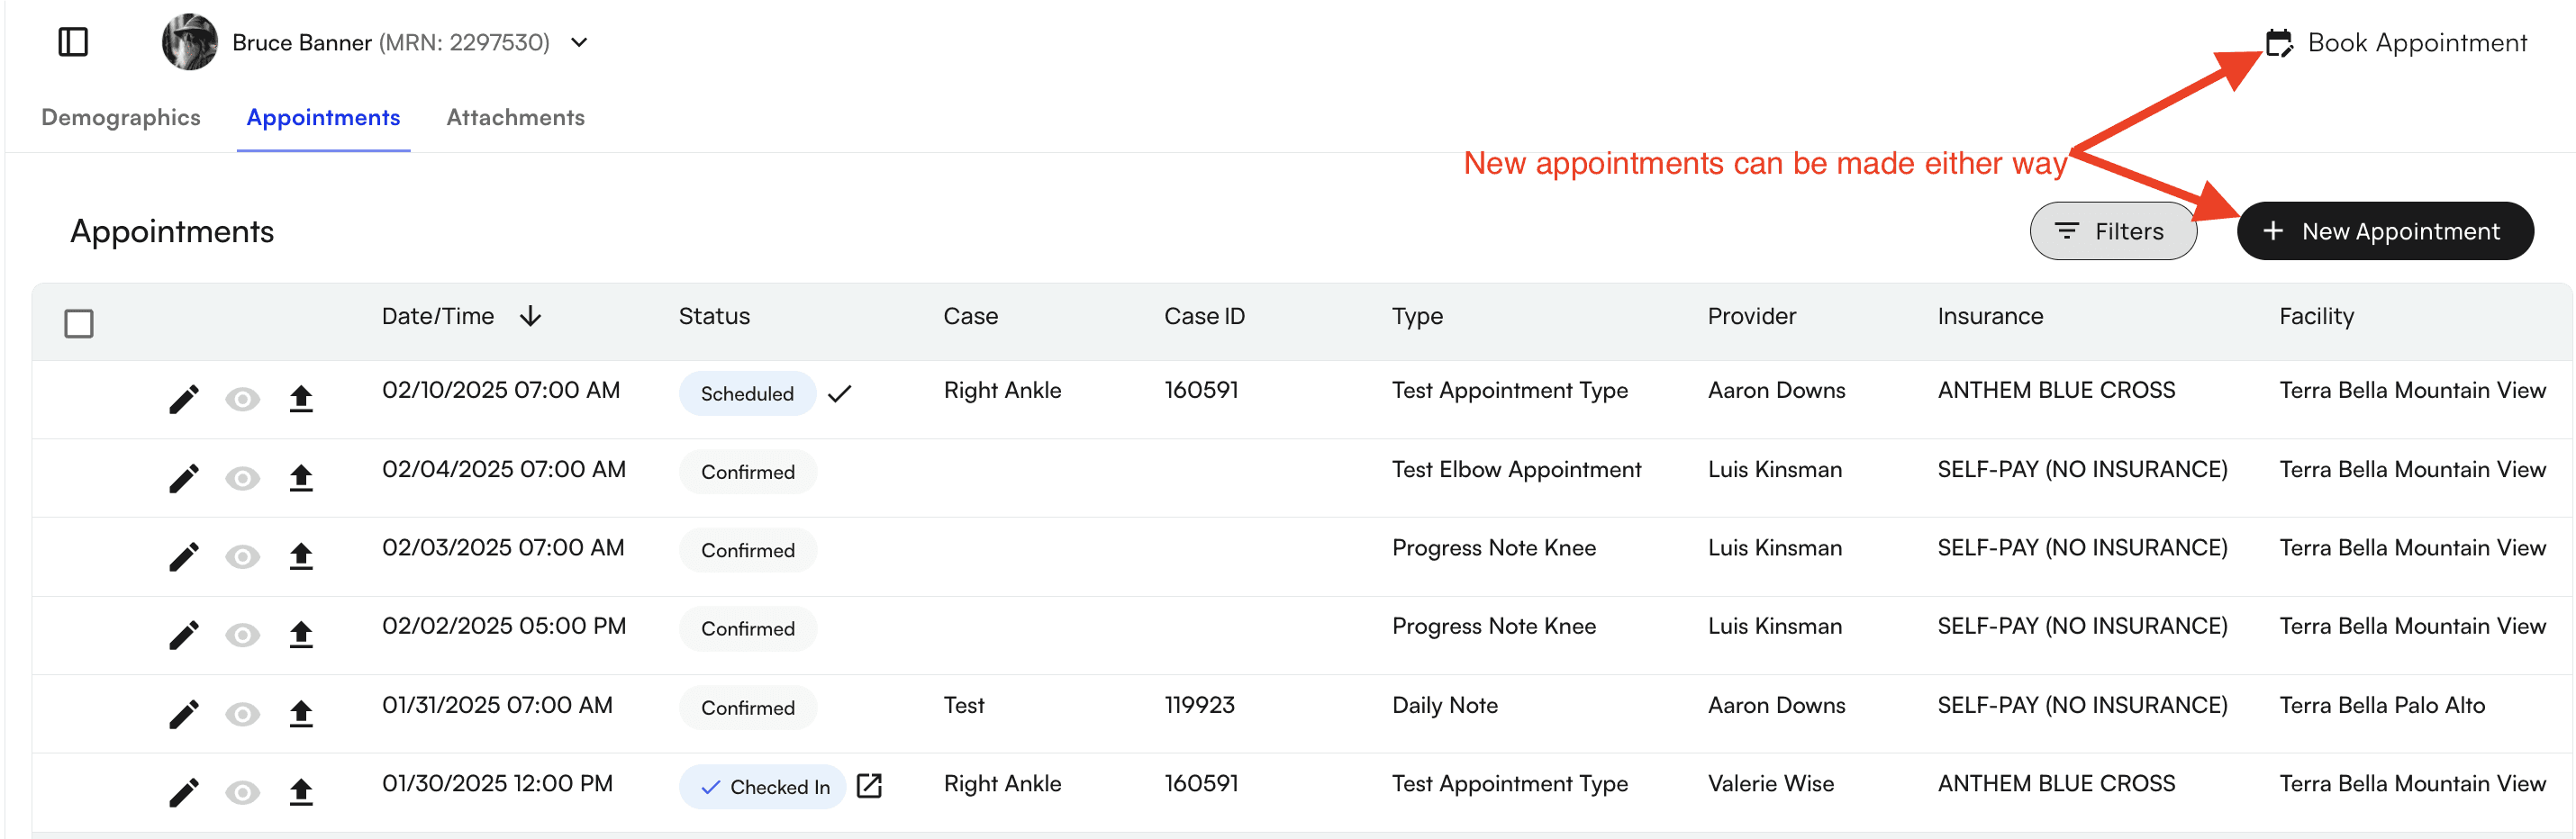The image size is (2576, 839).
Task: Switch to the Demographics tab
Action: tap(121, 117)
